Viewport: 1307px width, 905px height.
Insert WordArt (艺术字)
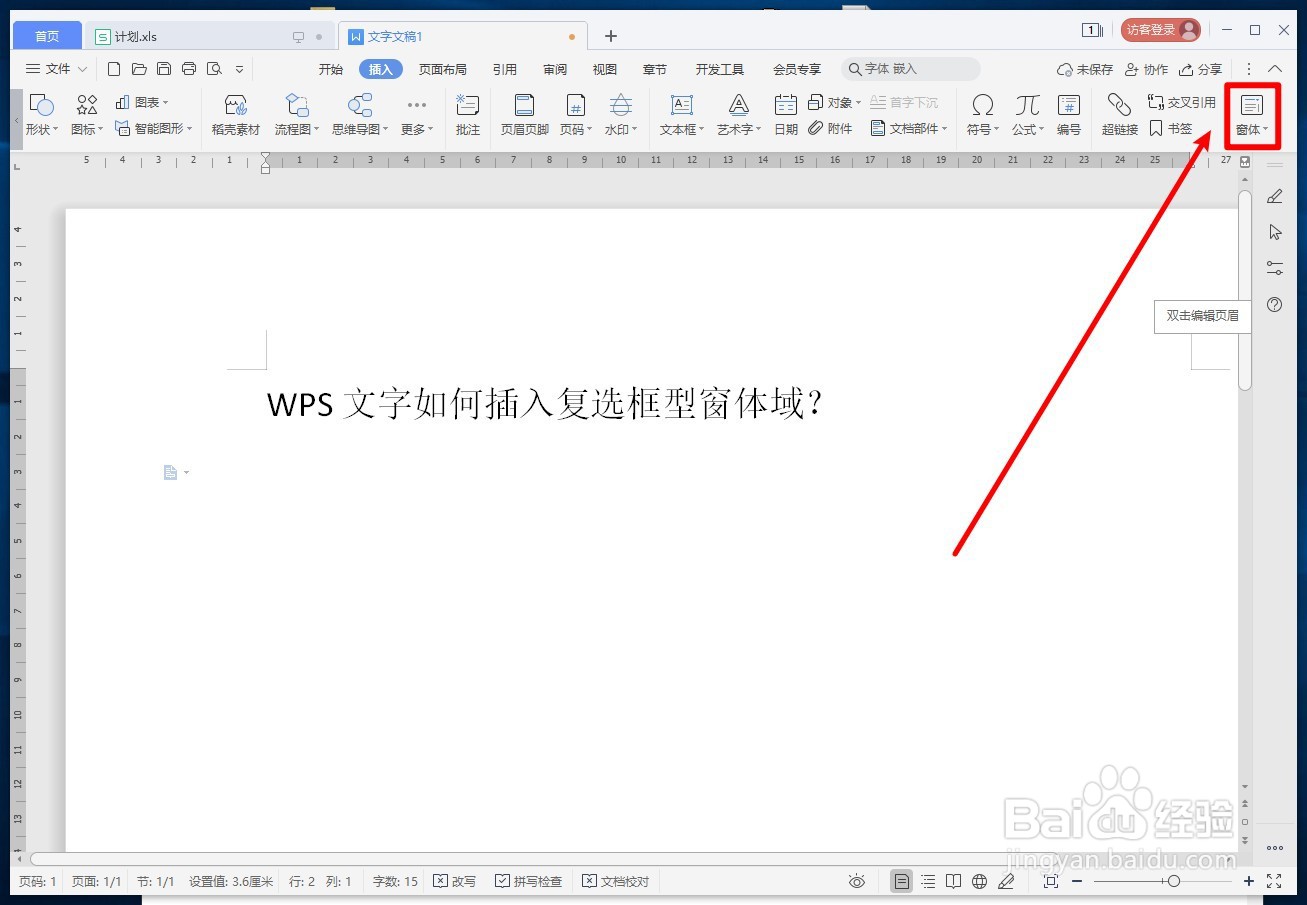click(x=739, y=115)
